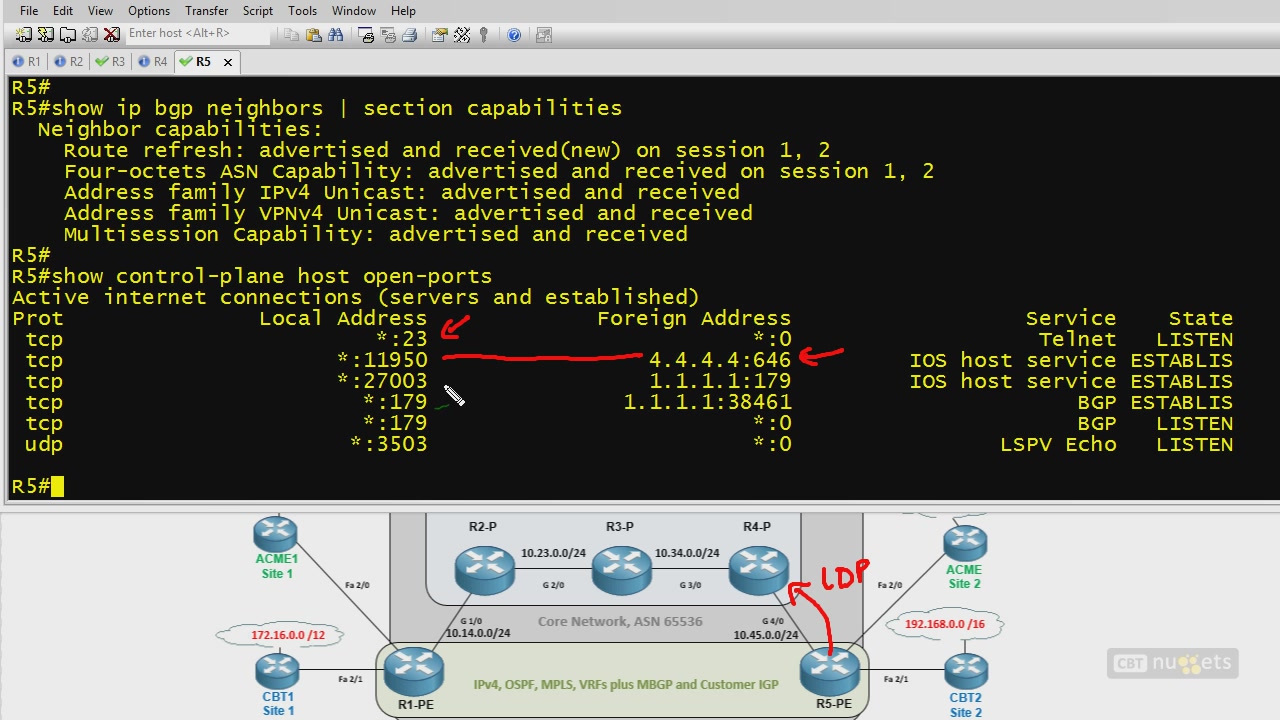Open Global Options from the toolbar
Screen dimensions: 1280x720
coord(462,35)
